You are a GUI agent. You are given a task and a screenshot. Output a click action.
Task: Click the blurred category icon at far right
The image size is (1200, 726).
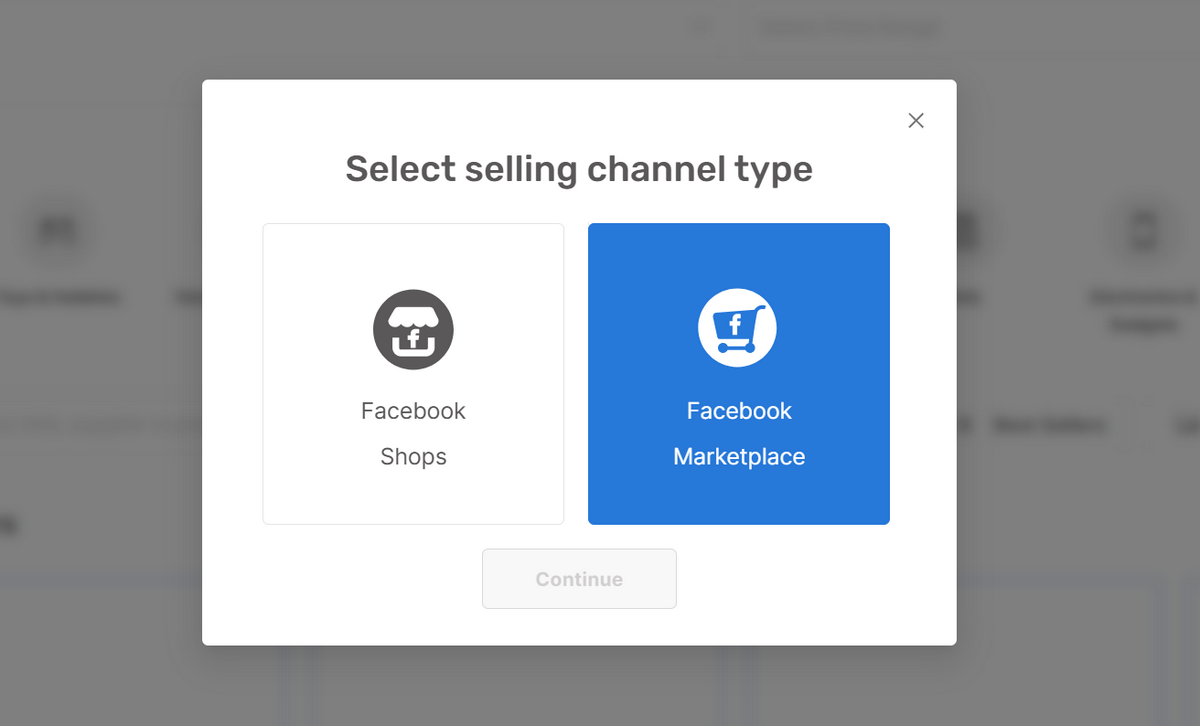pos(1142,232)
